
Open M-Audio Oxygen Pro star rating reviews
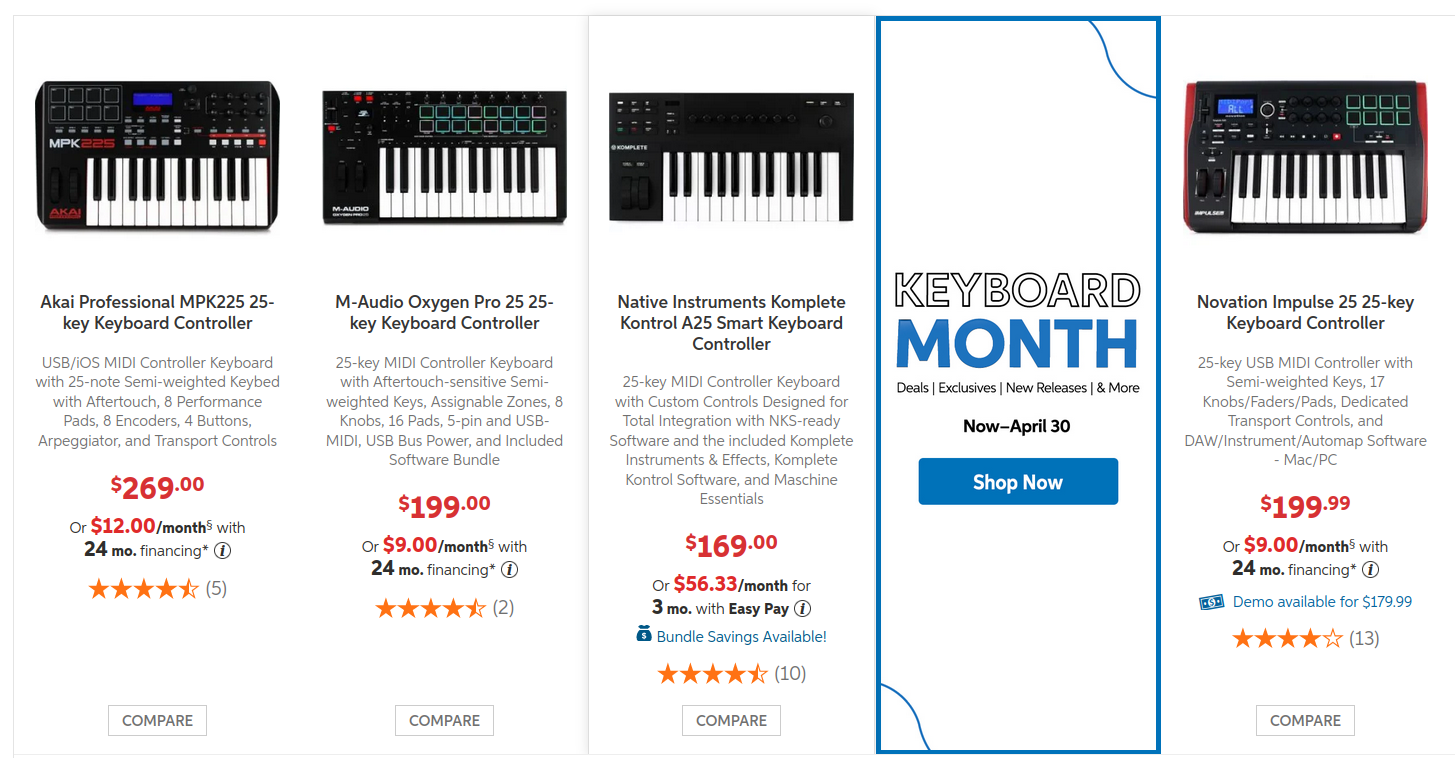coord(444,608)
